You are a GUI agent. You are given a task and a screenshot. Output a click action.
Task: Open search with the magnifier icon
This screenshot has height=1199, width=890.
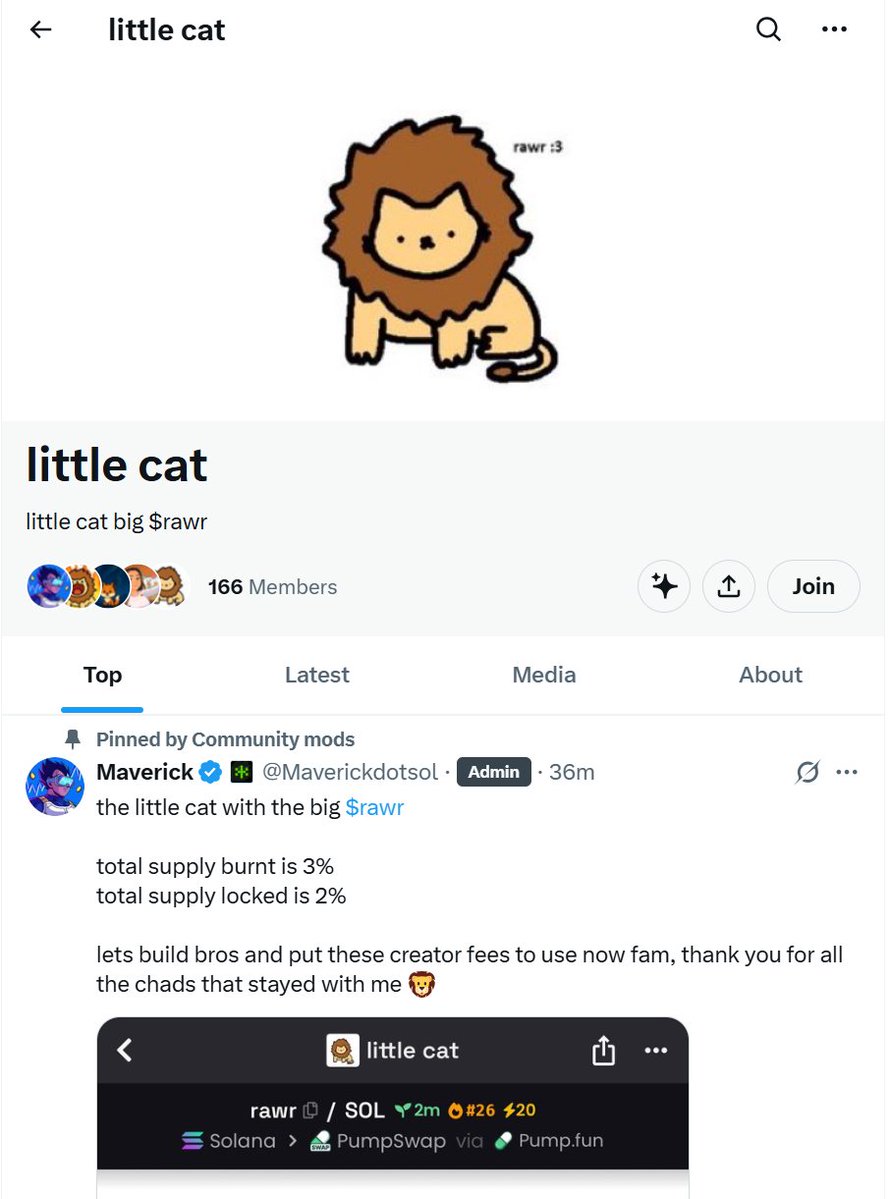point(768,30)
